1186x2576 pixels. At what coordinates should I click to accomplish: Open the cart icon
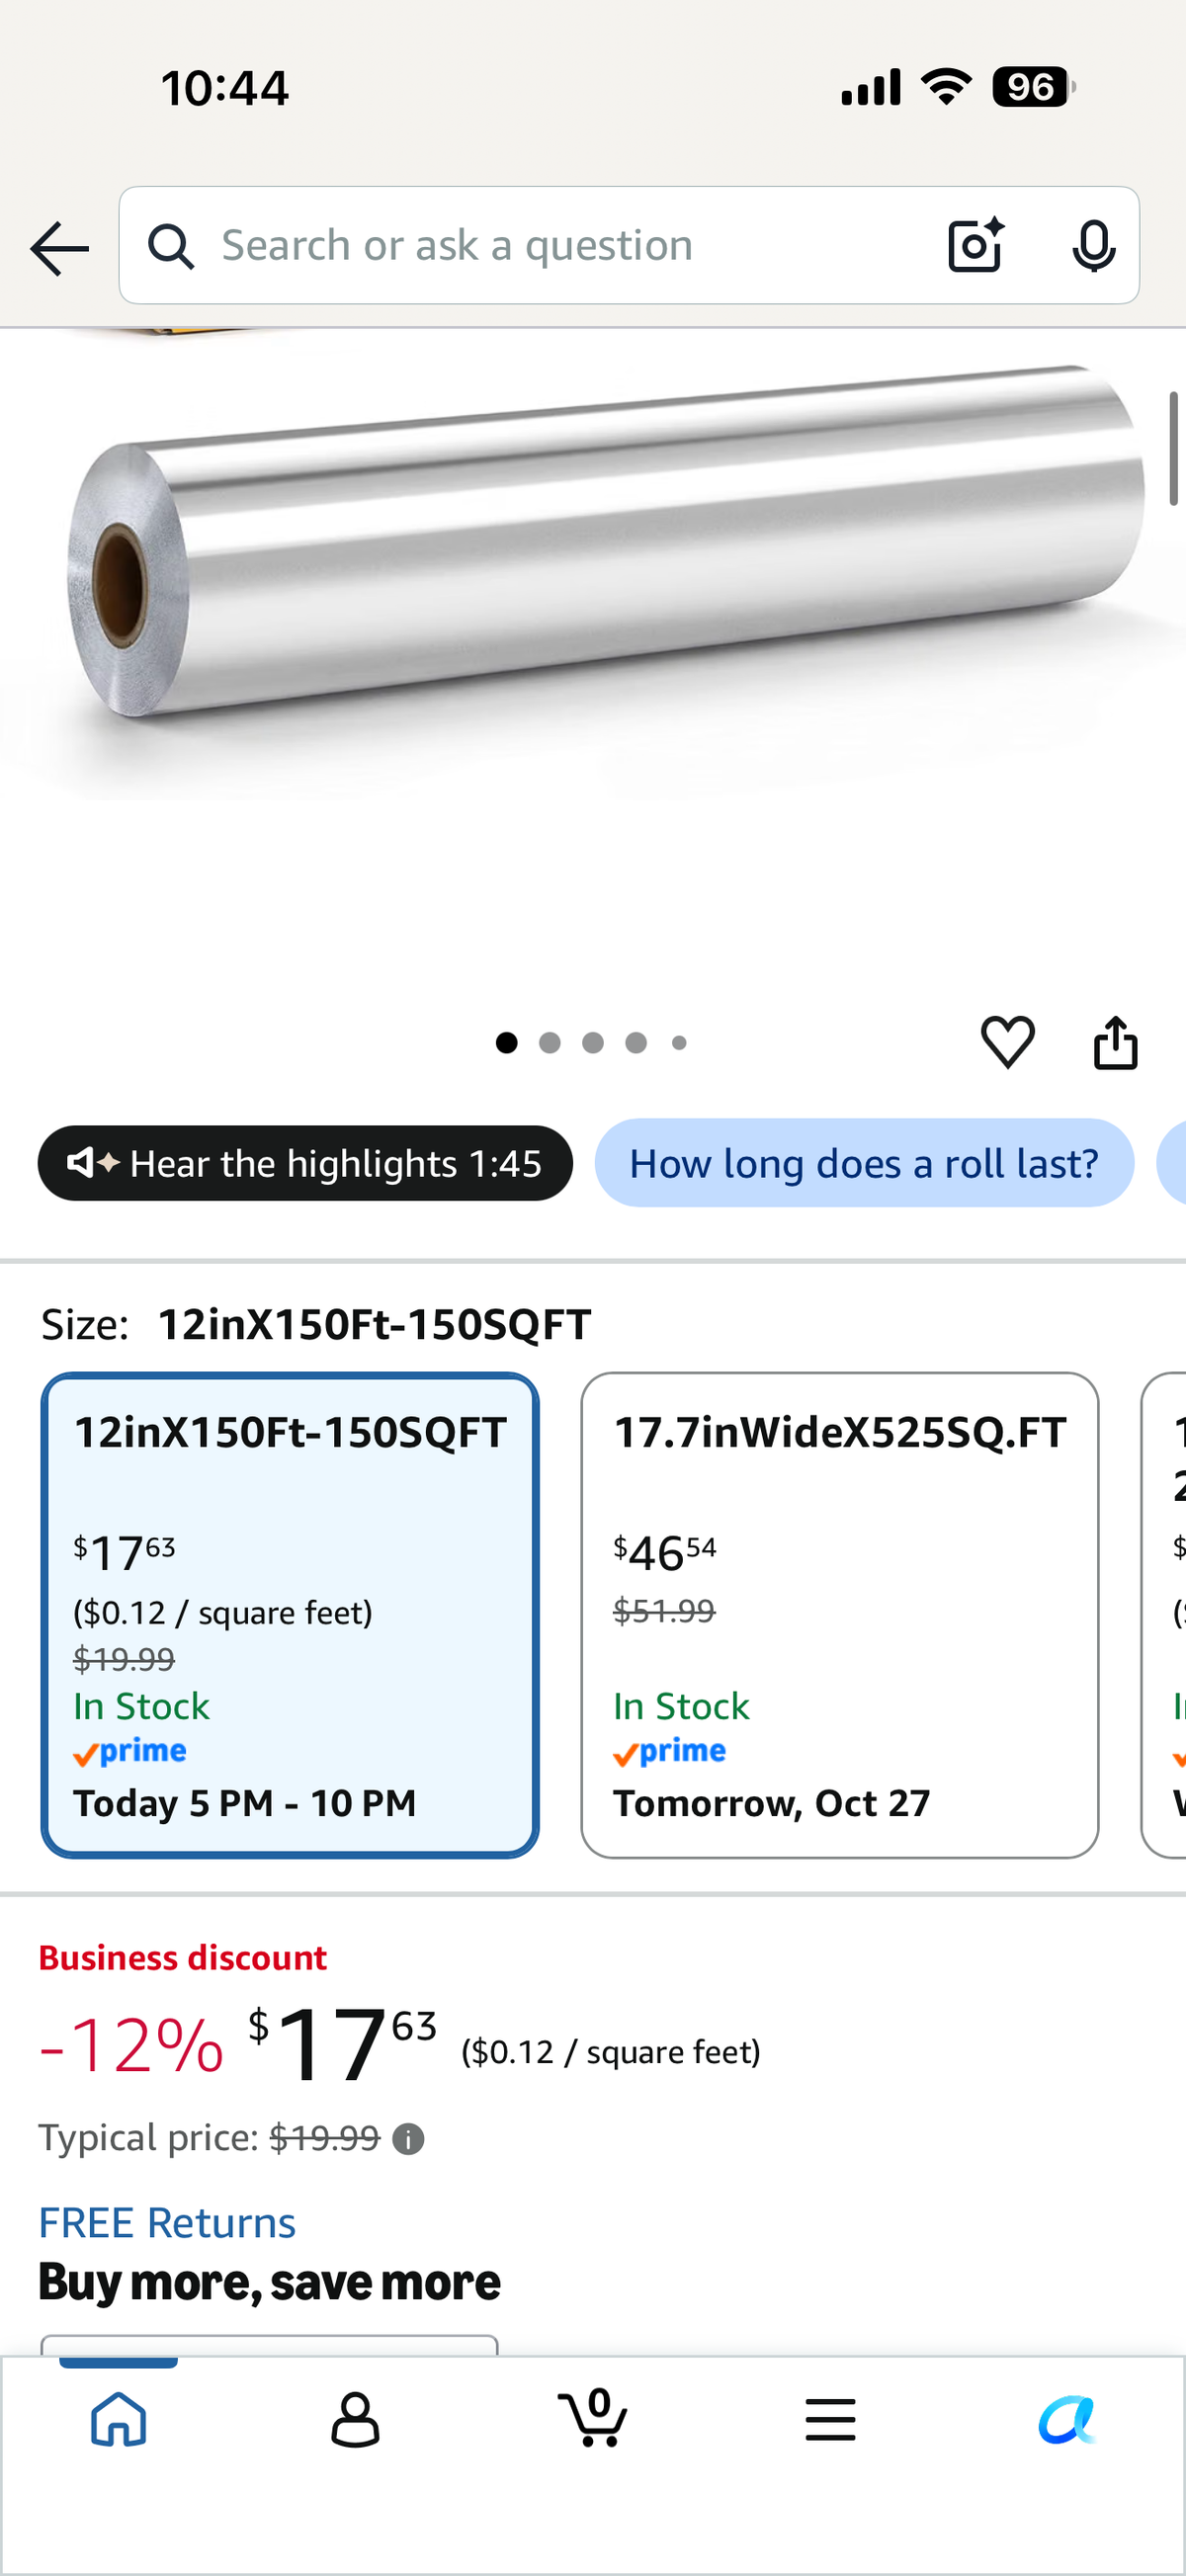point(593,2418)
